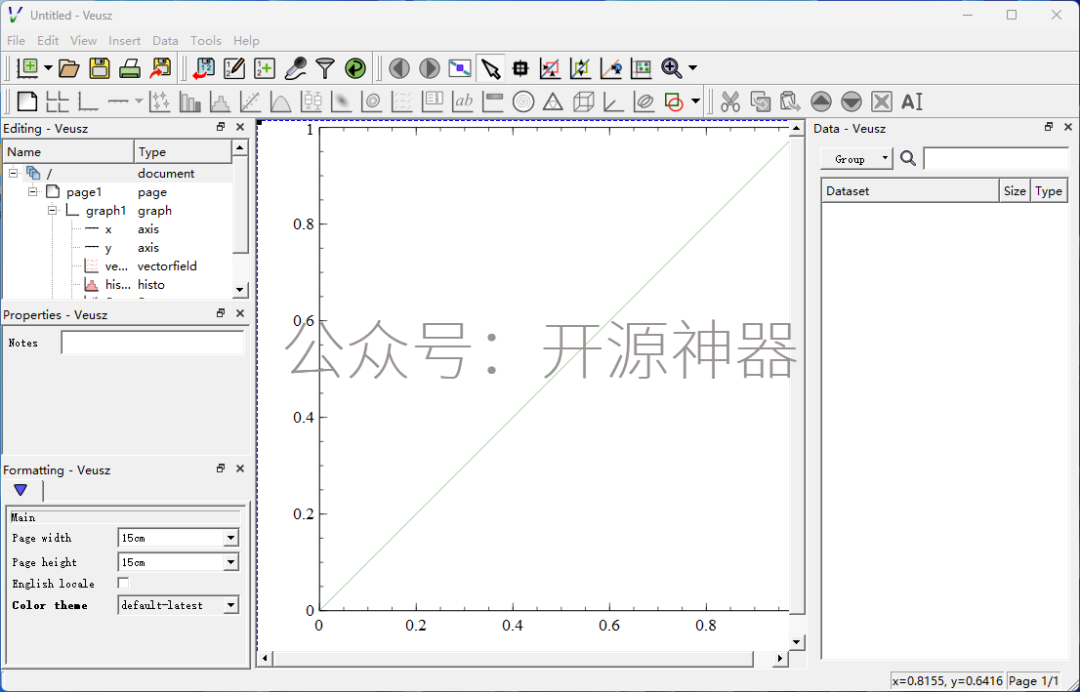Open the Data menu
The image size is (1080, 692).
coord(165,41)
